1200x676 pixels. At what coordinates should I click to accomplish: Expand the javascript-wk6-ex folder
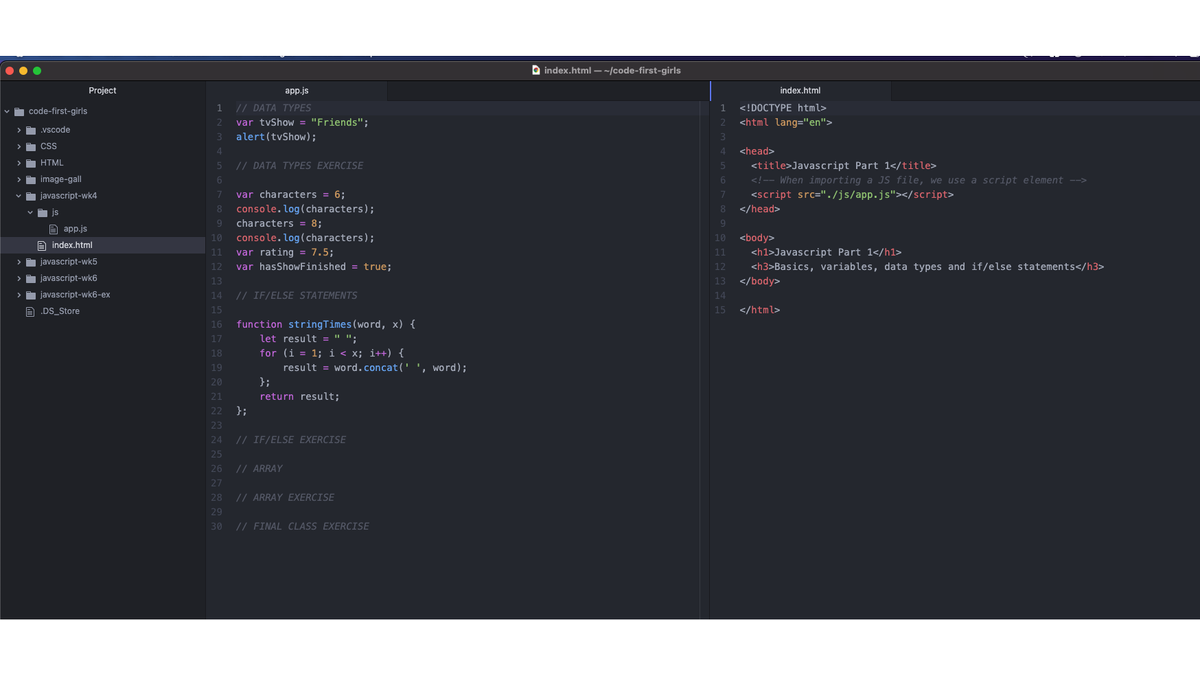[x=19, y=294]
